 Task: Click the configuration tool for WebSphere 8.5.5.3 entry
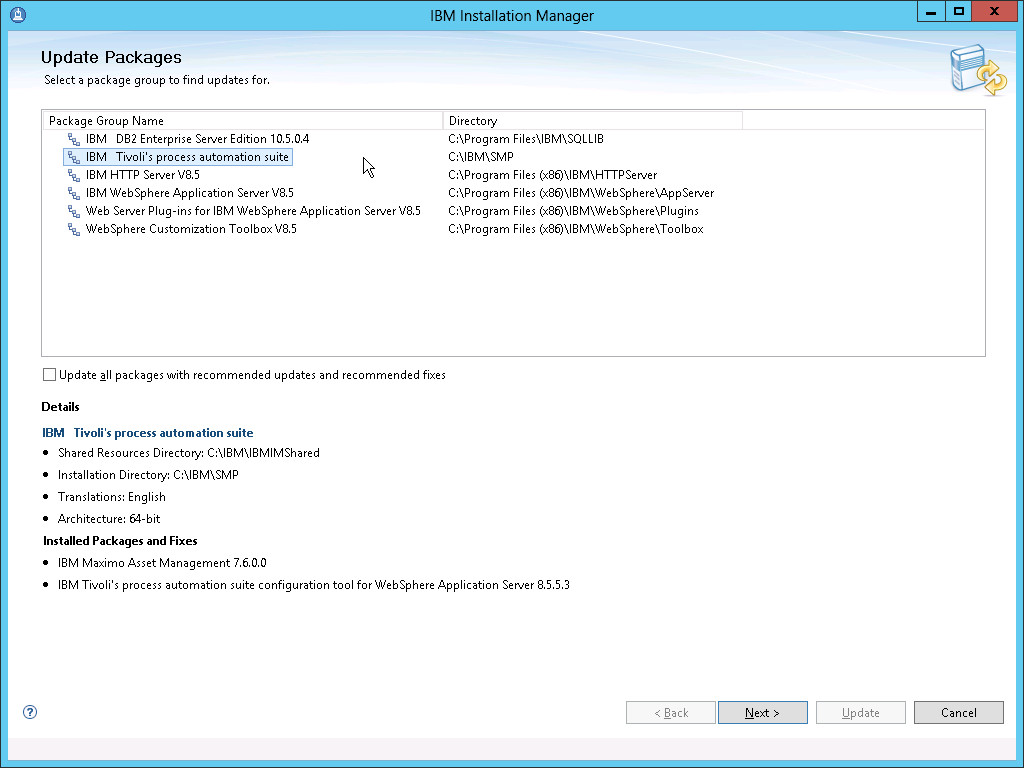(x=313, y=585)
